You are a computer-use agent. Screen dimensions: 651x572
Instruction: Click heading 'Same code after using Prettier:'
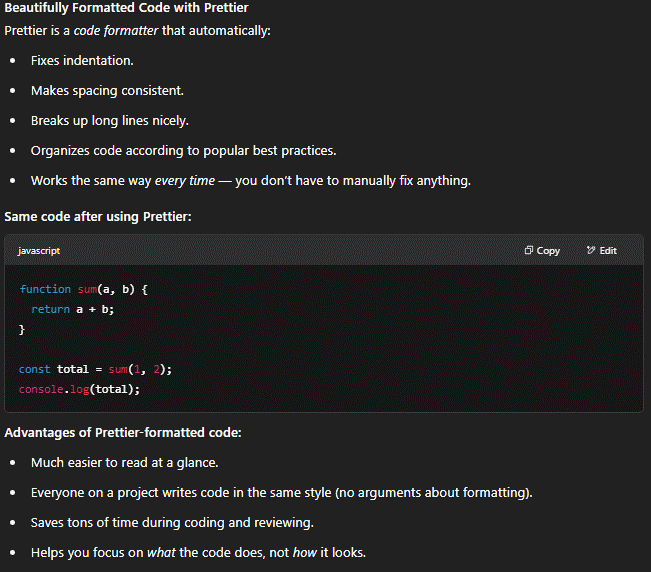(98, 217)
